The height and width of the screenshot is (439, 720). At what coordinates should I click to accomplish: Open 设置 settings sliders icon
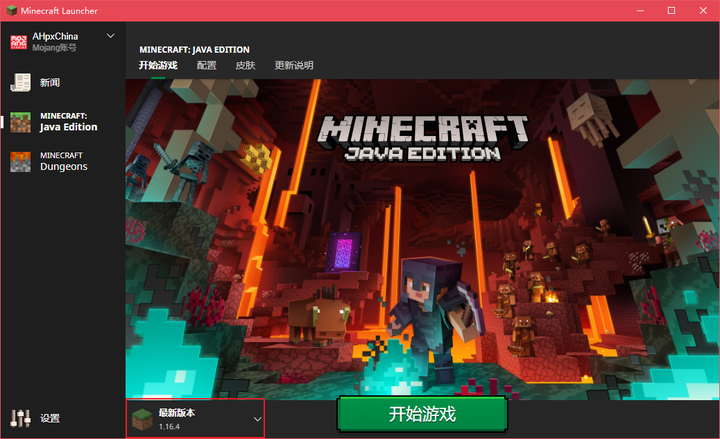(20, 418)
